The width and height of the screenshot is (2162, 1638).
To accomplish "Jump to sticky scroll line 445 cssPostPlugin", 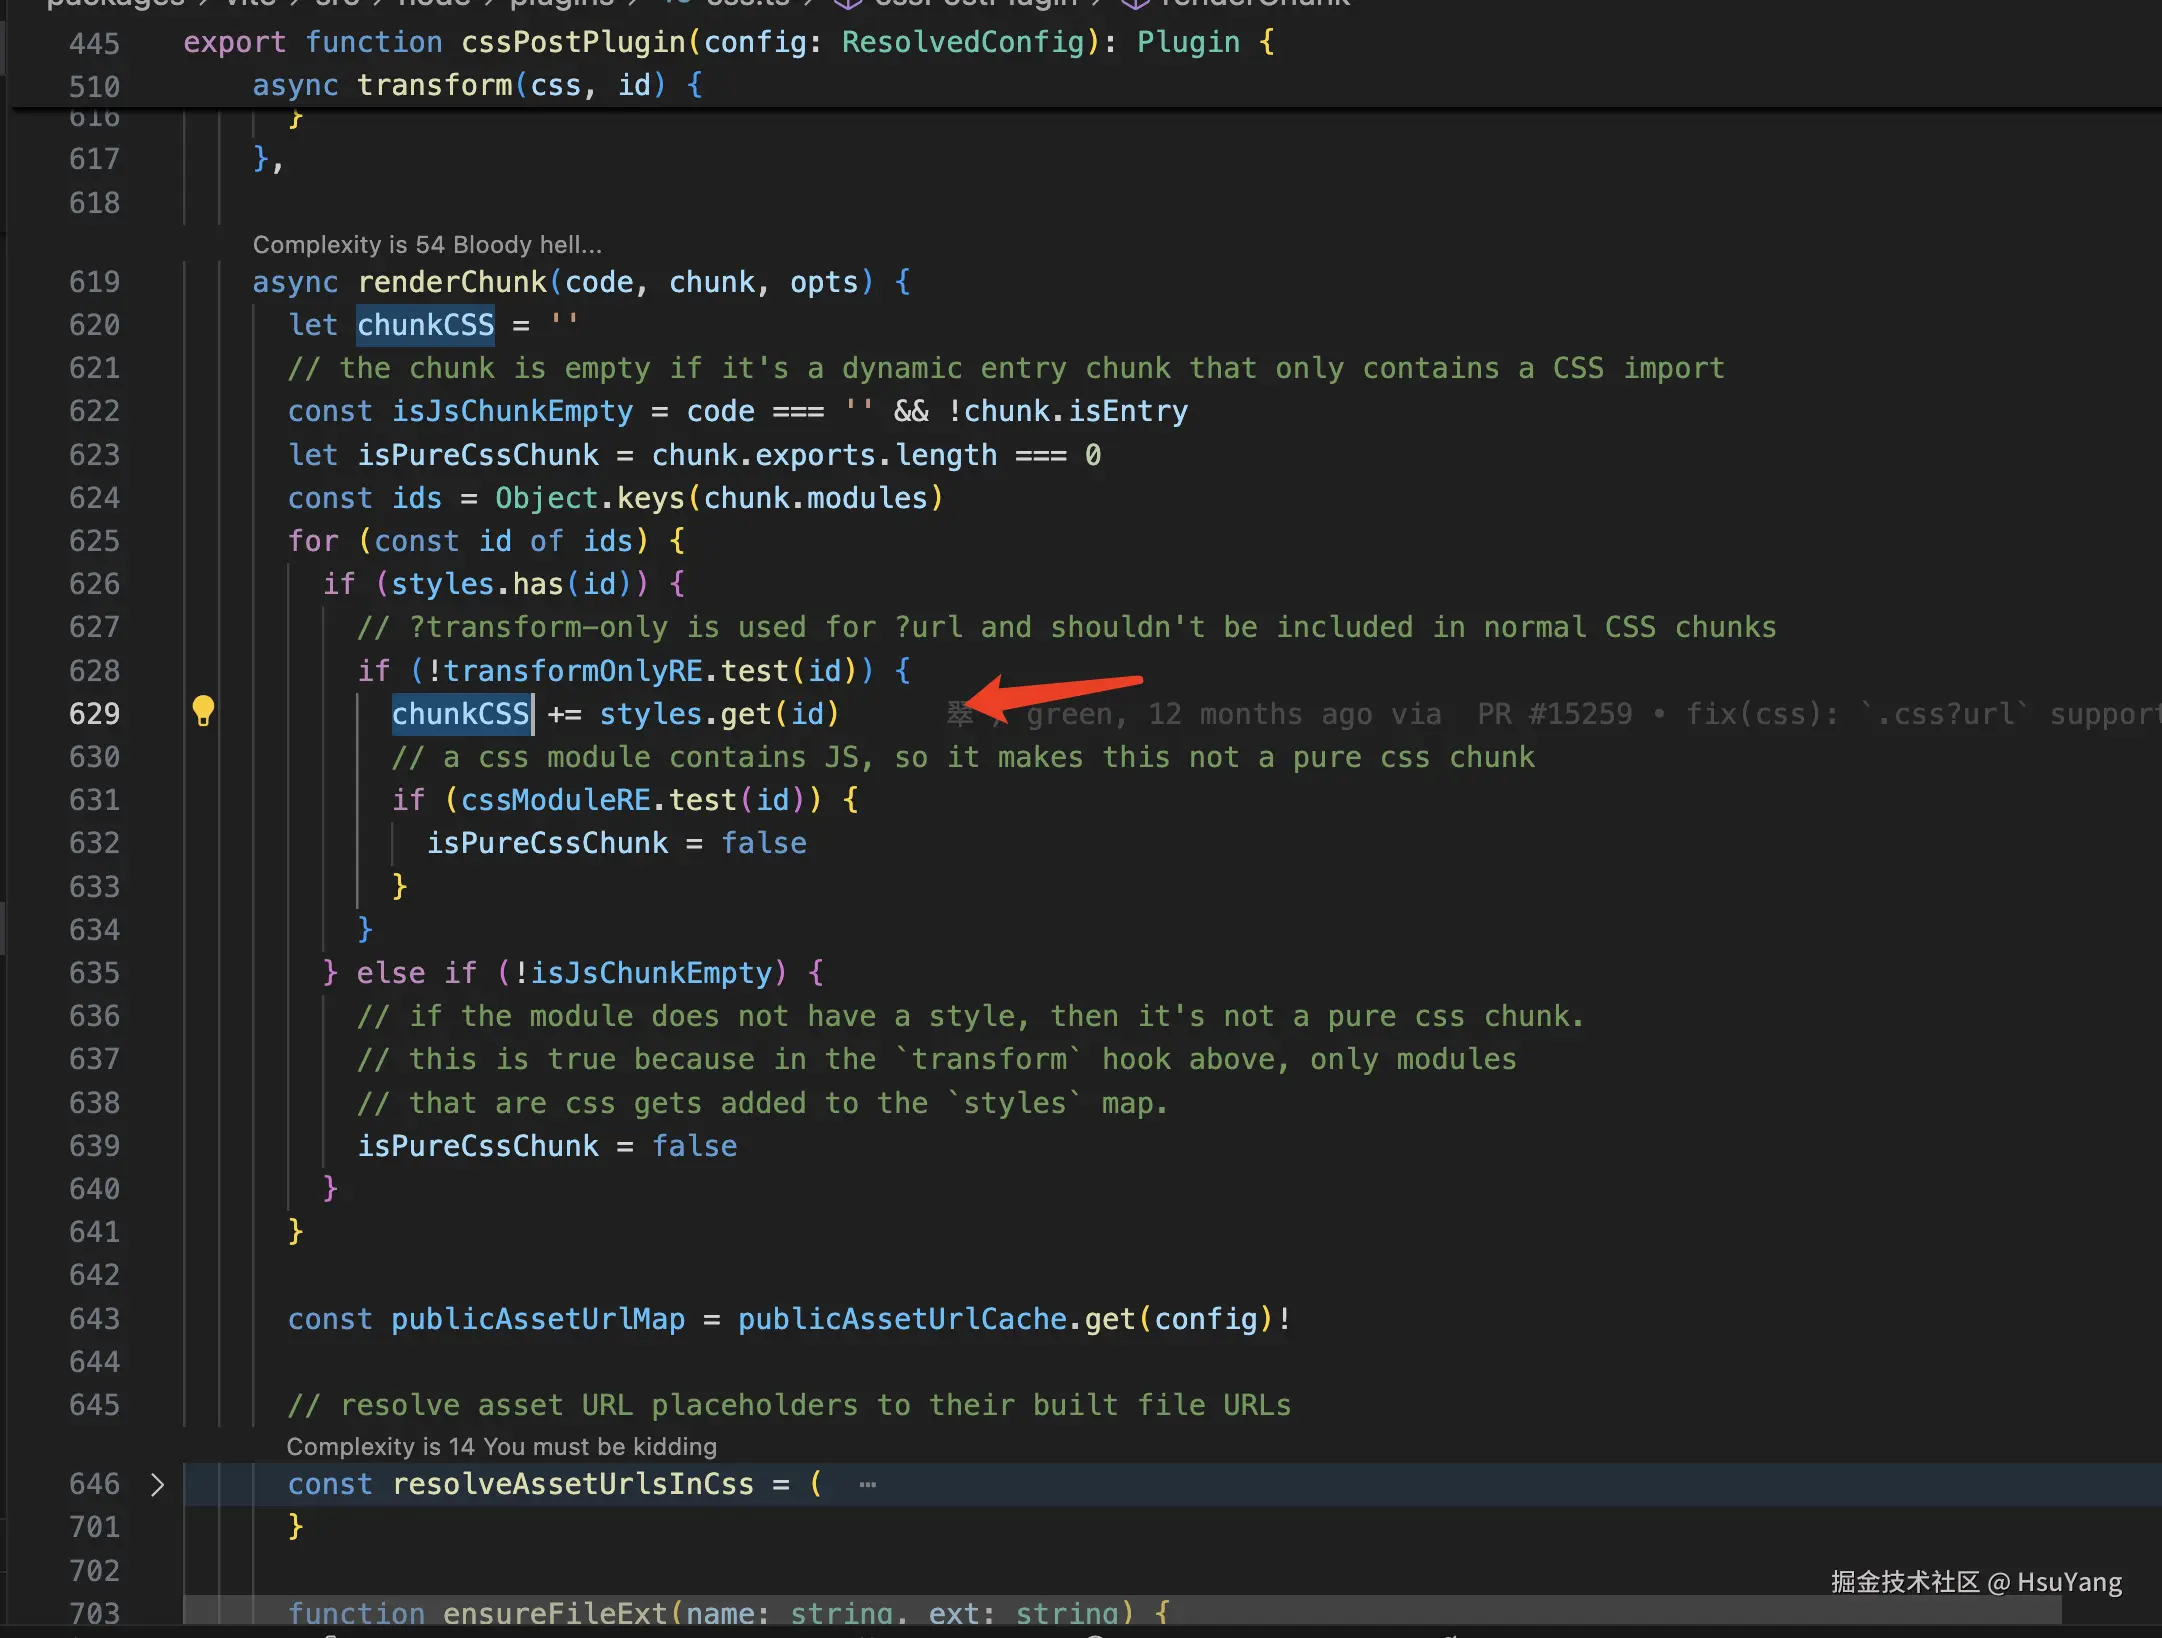I will tap(574, 42).
